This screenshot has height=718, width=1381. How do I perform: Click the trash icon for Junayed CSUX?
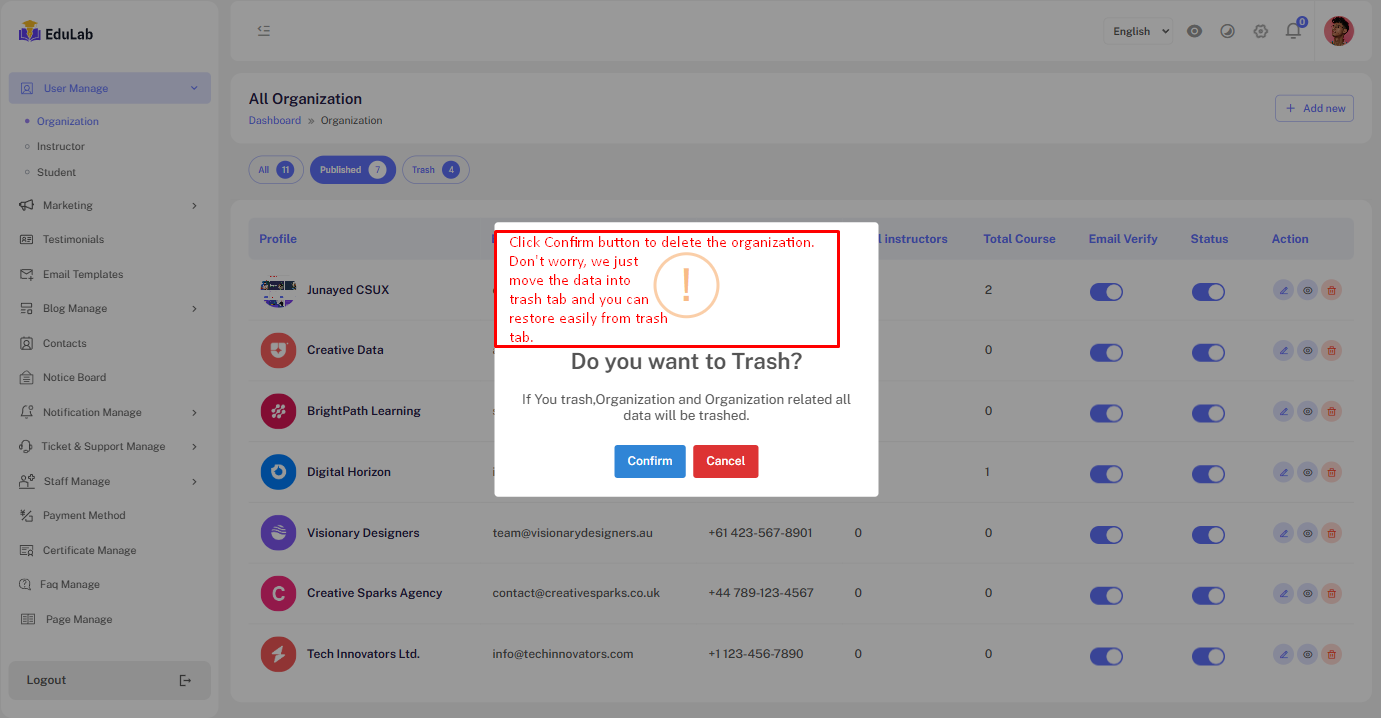click(1331, 291)
